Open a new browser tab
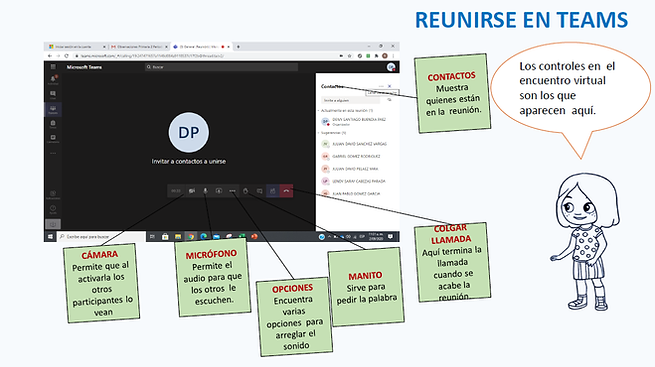655x367 pixels. (238, 47)
